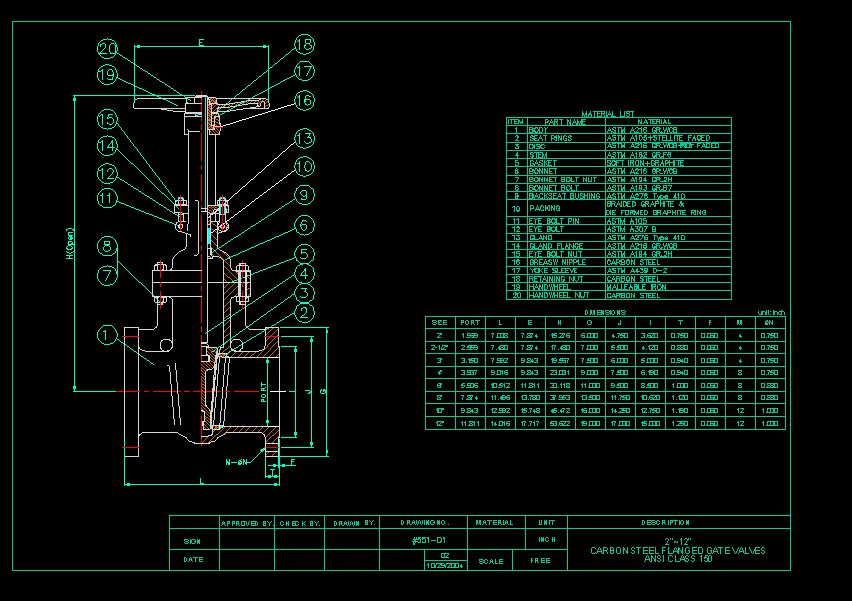Click the 'unit: inch' note above dimensions table
Viewport: 852px width, 601px height.
pos(771,312)
